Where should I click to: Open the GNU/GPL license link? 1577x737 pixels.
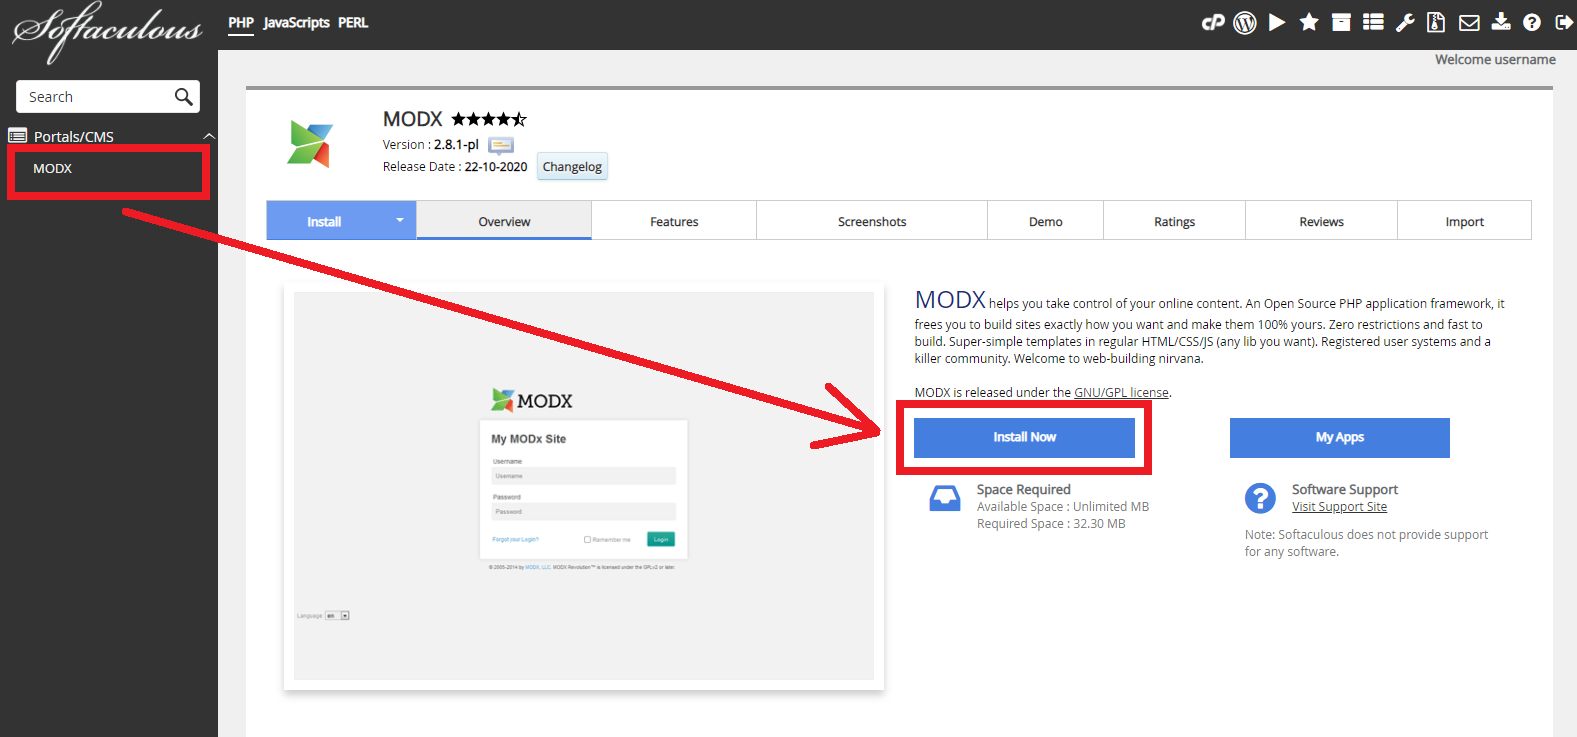tap(1121, 392)
